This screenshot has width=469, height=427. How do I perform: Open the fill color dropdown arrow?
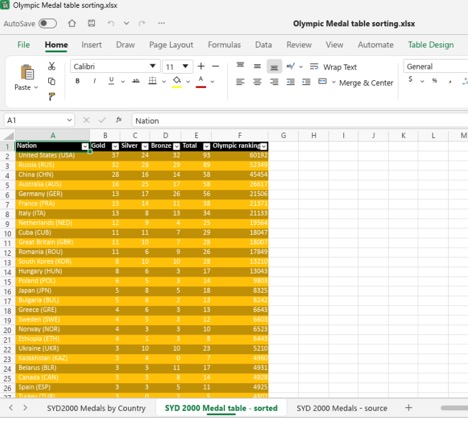[x=188, y=82]
